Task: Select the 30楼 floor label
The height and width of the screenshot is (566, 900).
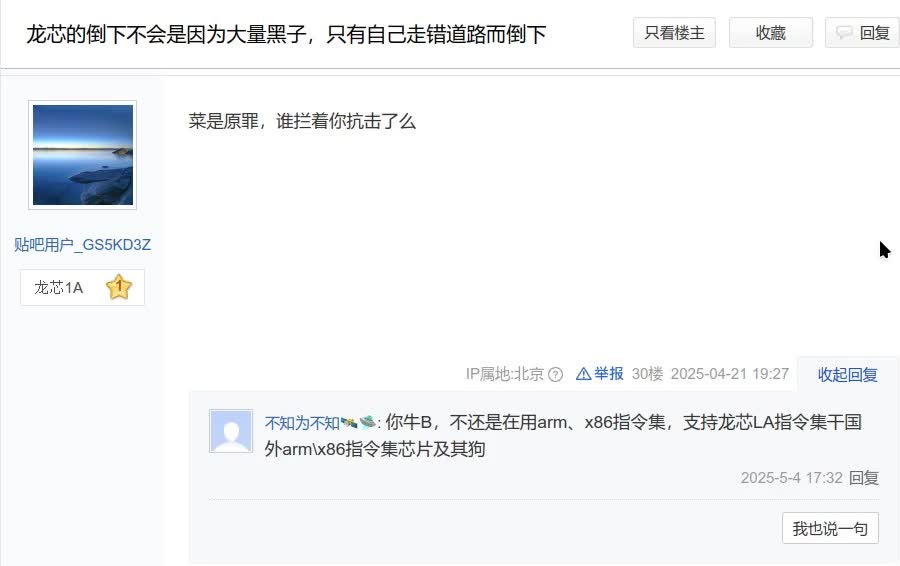Action: pyautogui.click(x=647, y=374)
